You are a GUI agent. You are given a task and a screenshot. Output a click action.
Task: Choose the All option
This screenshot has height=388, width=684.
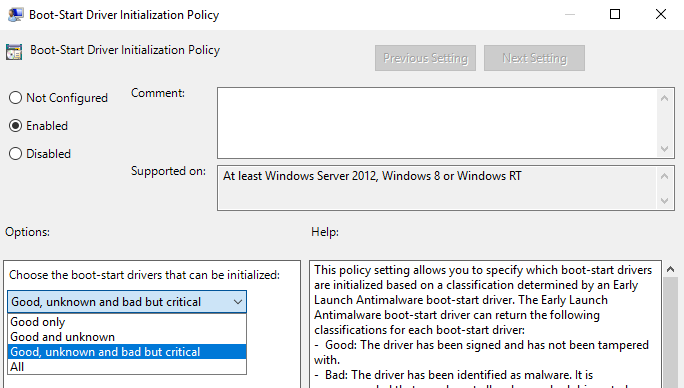tap(127, 367)
